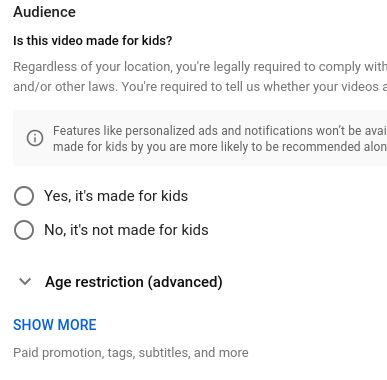The image size is (387, 380).
Task: Click 'Paid promotion, tags, subtitles, and more' caption
Action: (131, 353)
